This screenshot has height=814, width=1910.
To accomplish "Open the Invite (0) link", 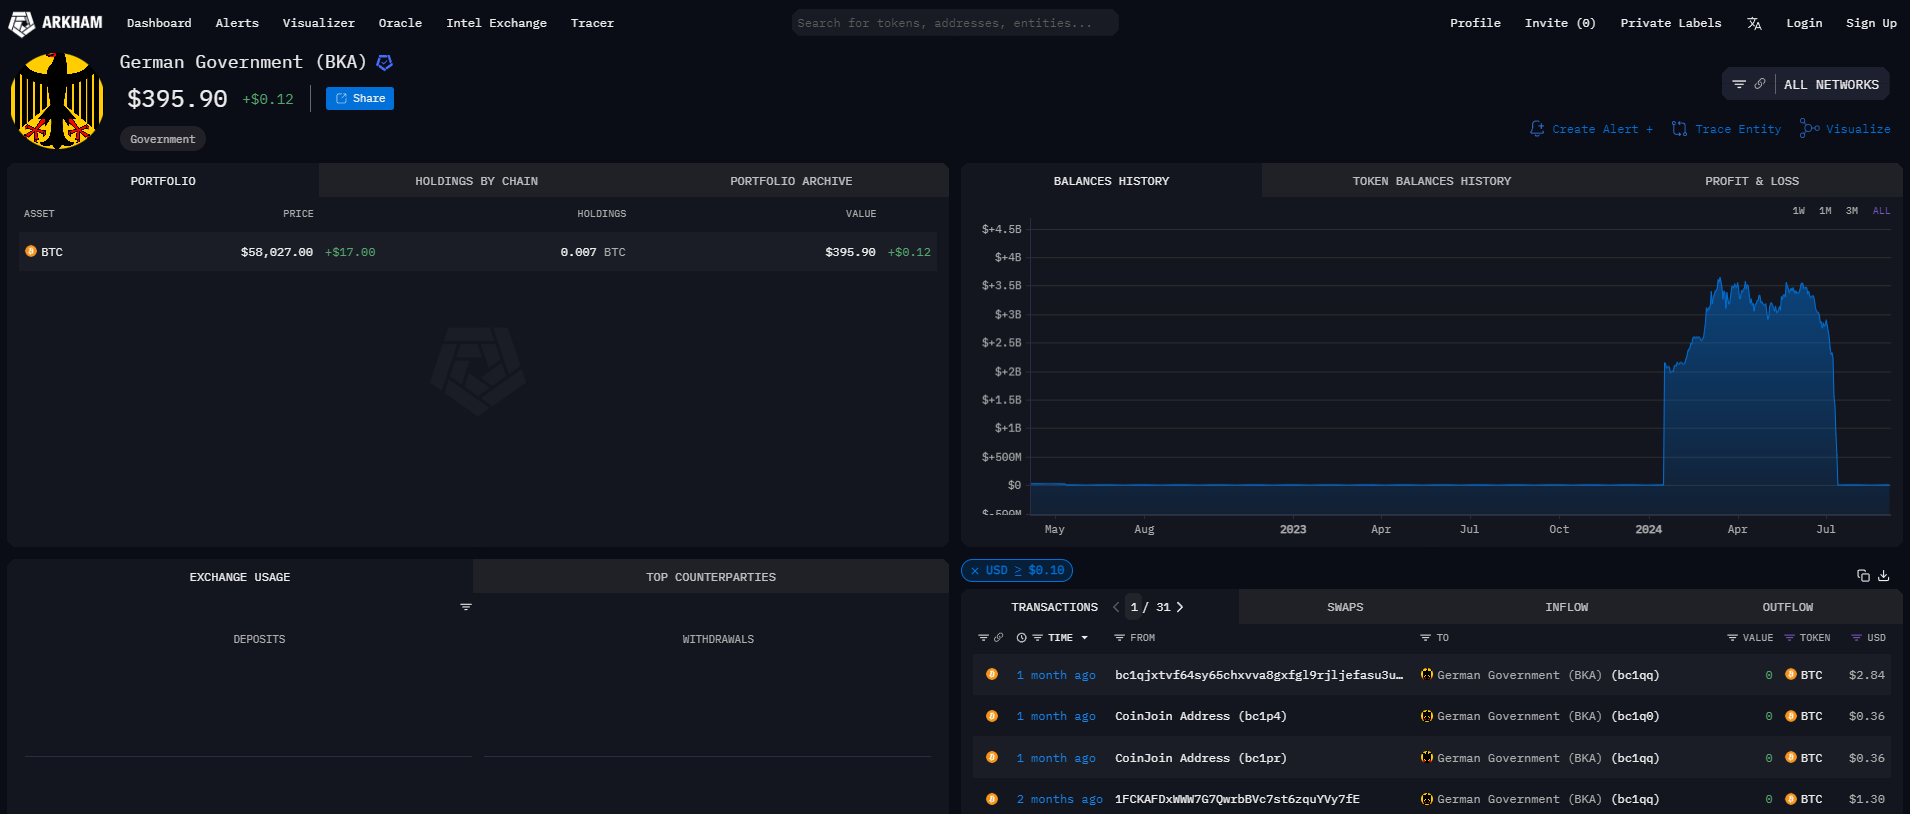I will coord(1560,23).
